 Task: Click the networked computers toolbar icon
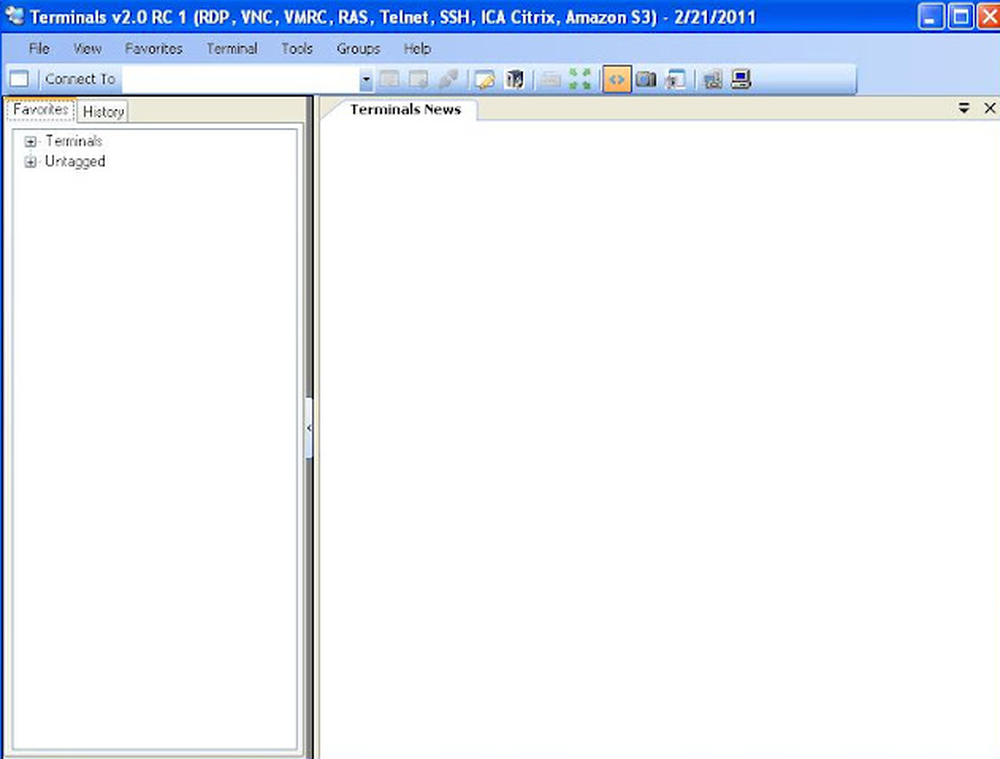click(712, 80)
